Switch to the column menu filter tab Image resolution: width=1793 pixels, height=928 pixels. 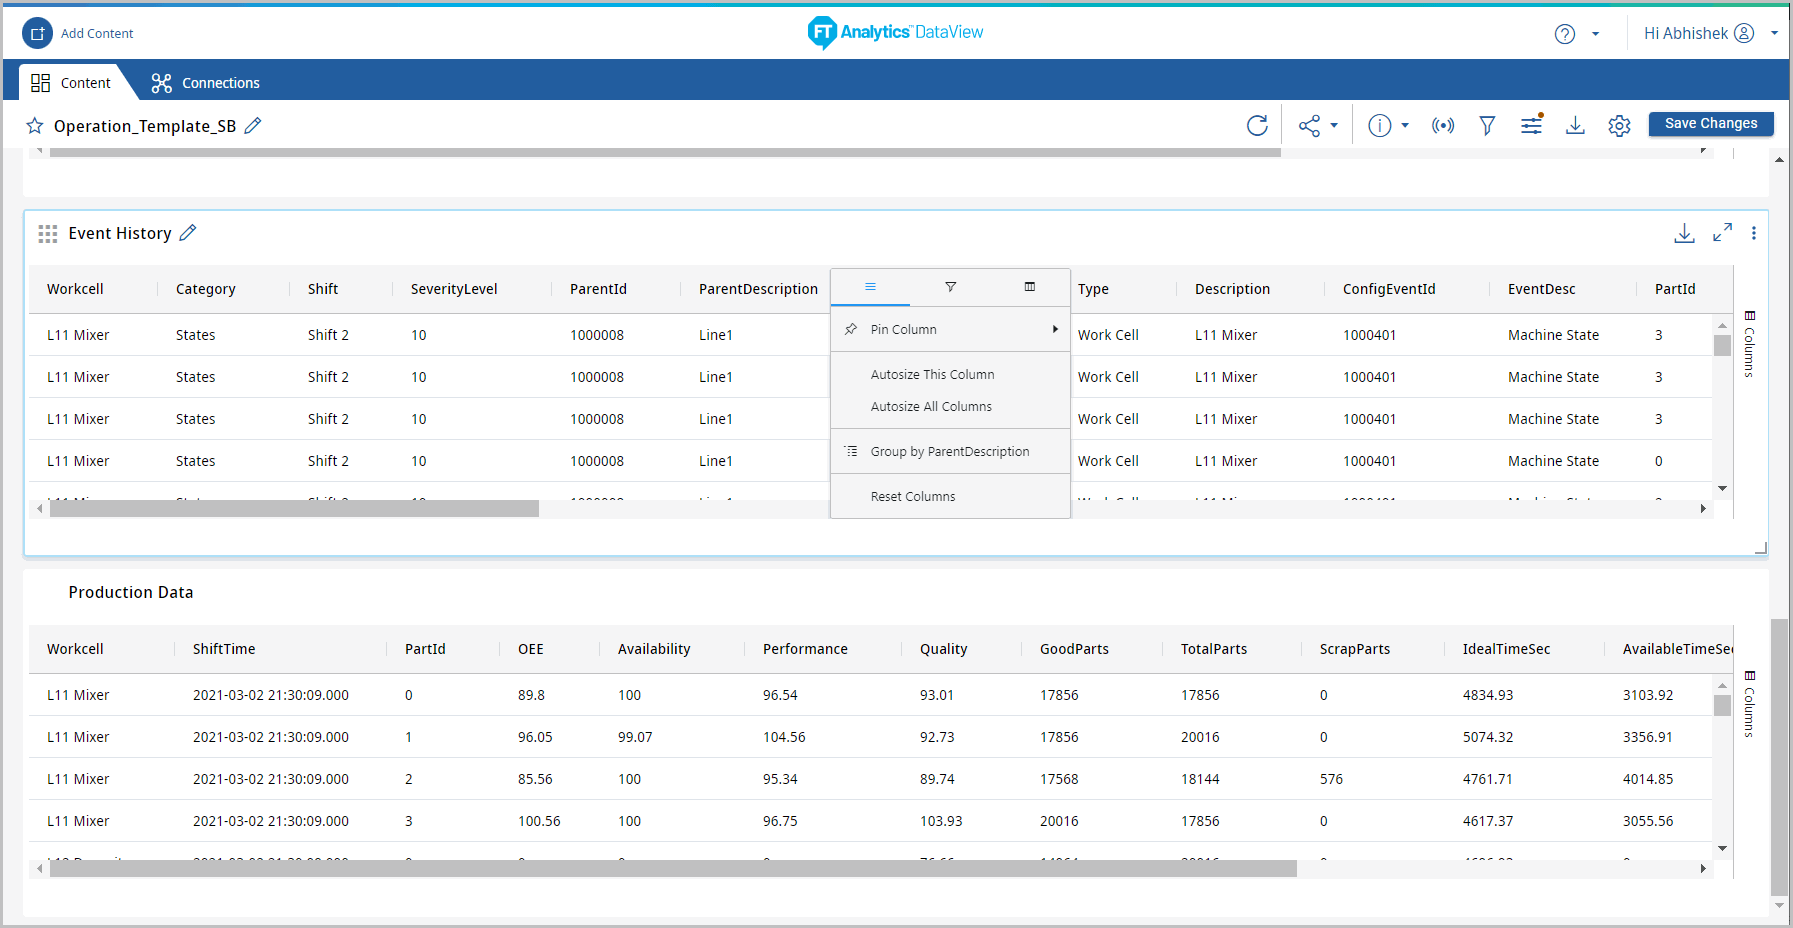click(950, 287)
